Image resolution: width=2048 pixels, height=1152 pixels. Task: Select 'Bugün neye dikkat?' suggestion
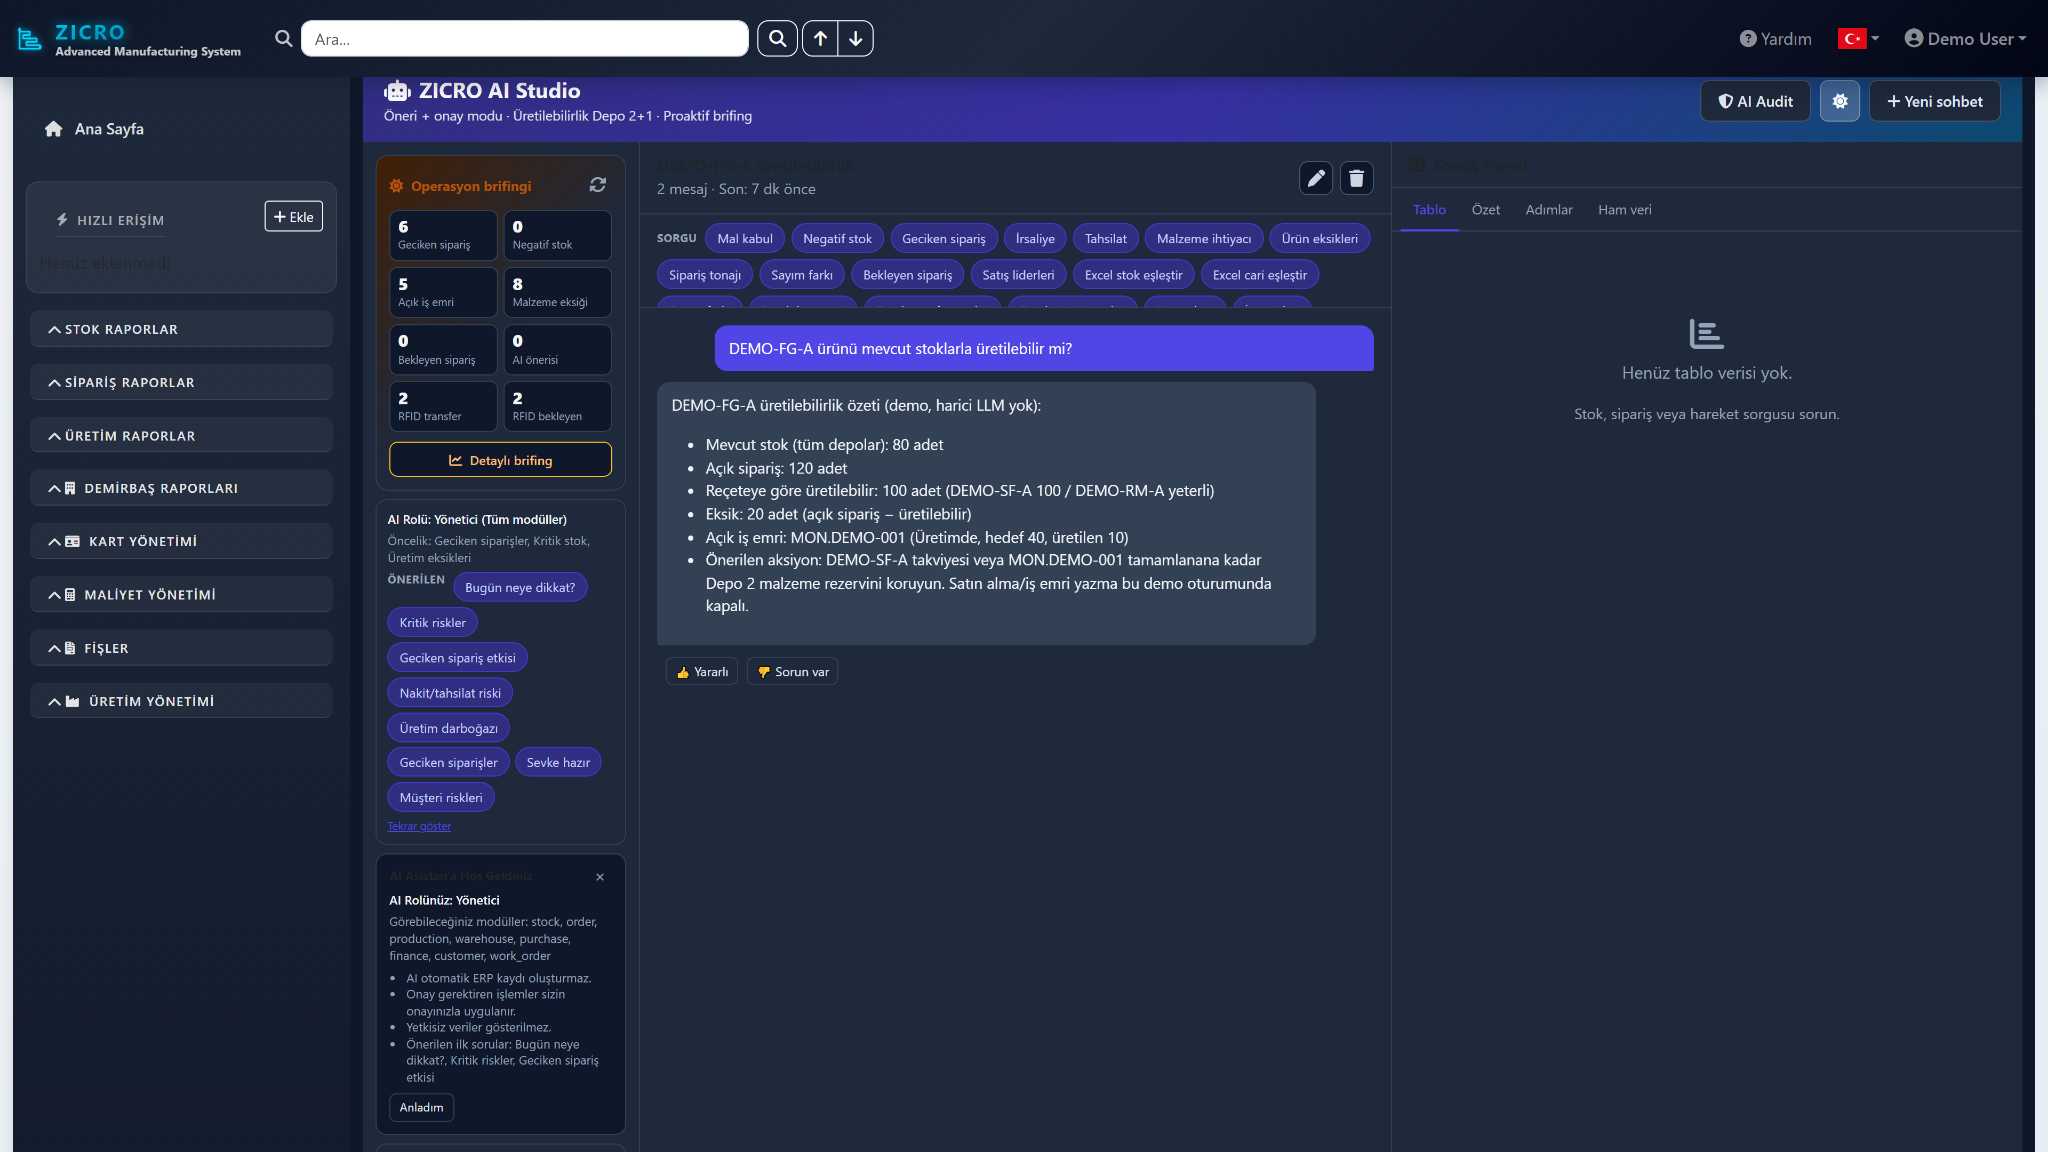point(520,588)
